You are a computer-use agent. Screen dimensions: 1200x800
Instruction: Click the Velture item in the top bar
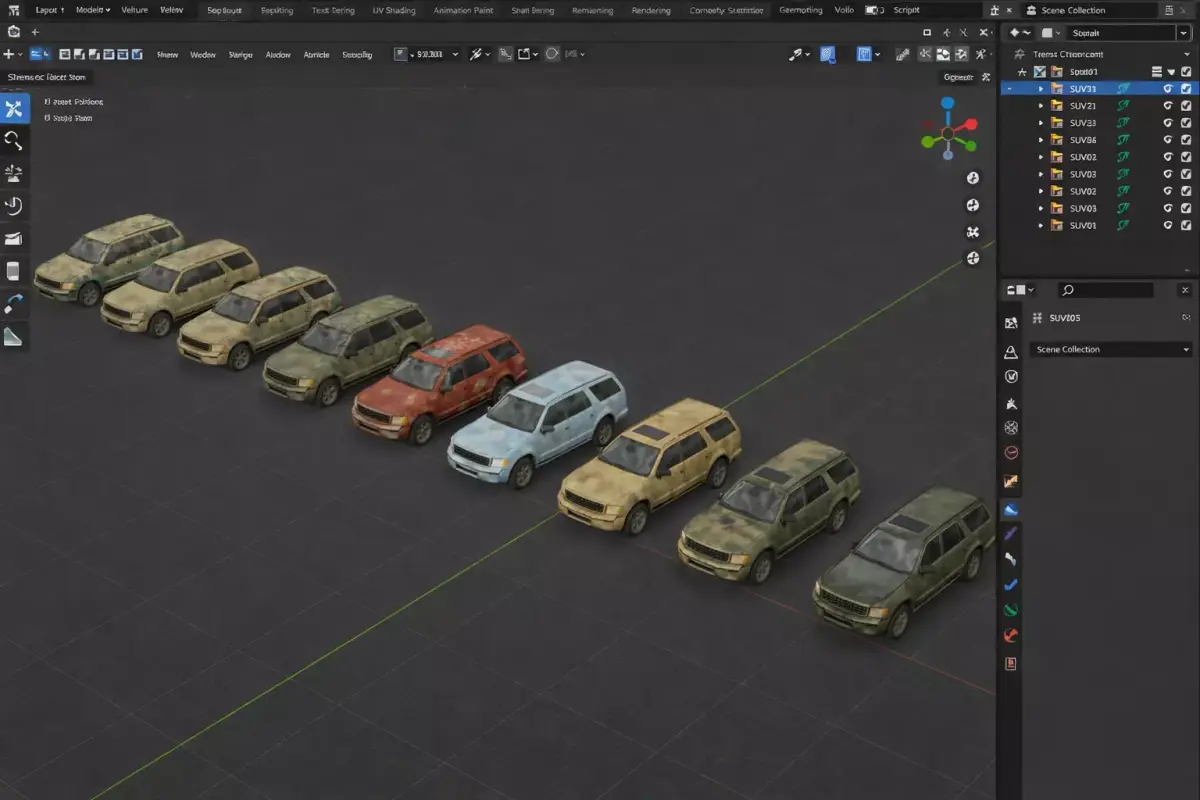[135, 9]
